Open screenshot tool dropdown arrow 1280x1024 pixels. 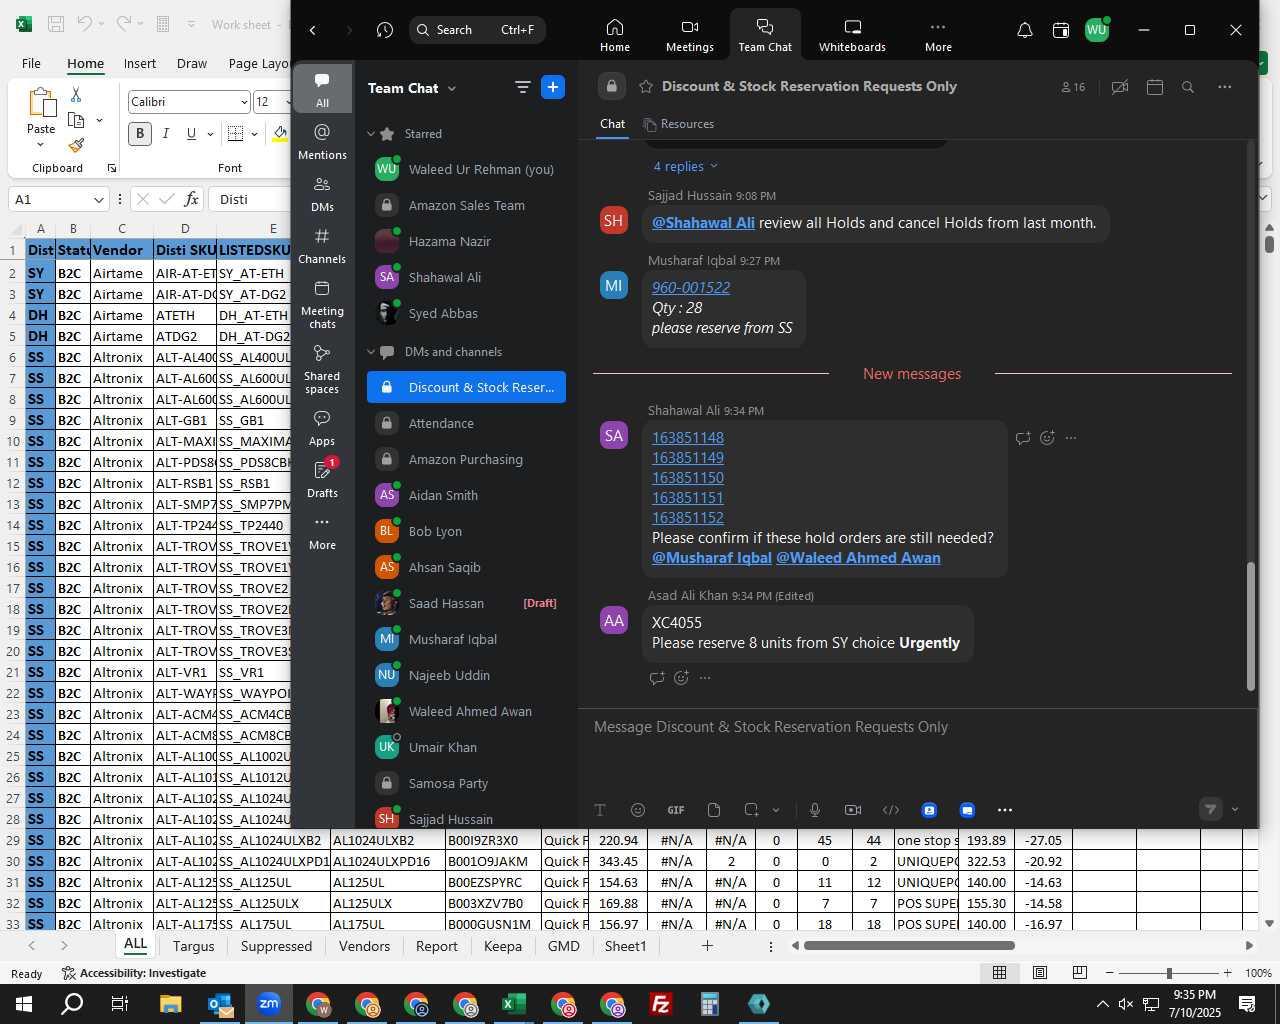(776, 810)
